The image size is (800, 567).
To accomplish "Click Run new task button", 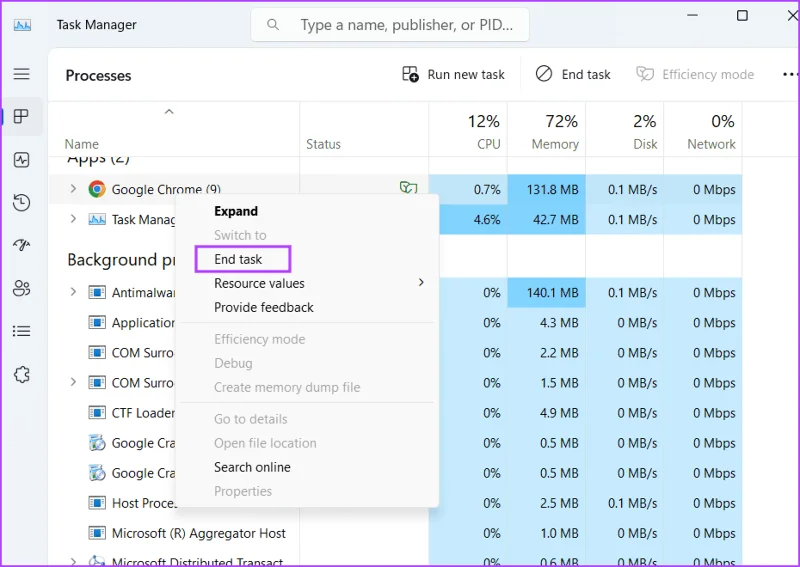I will (453, 75).
